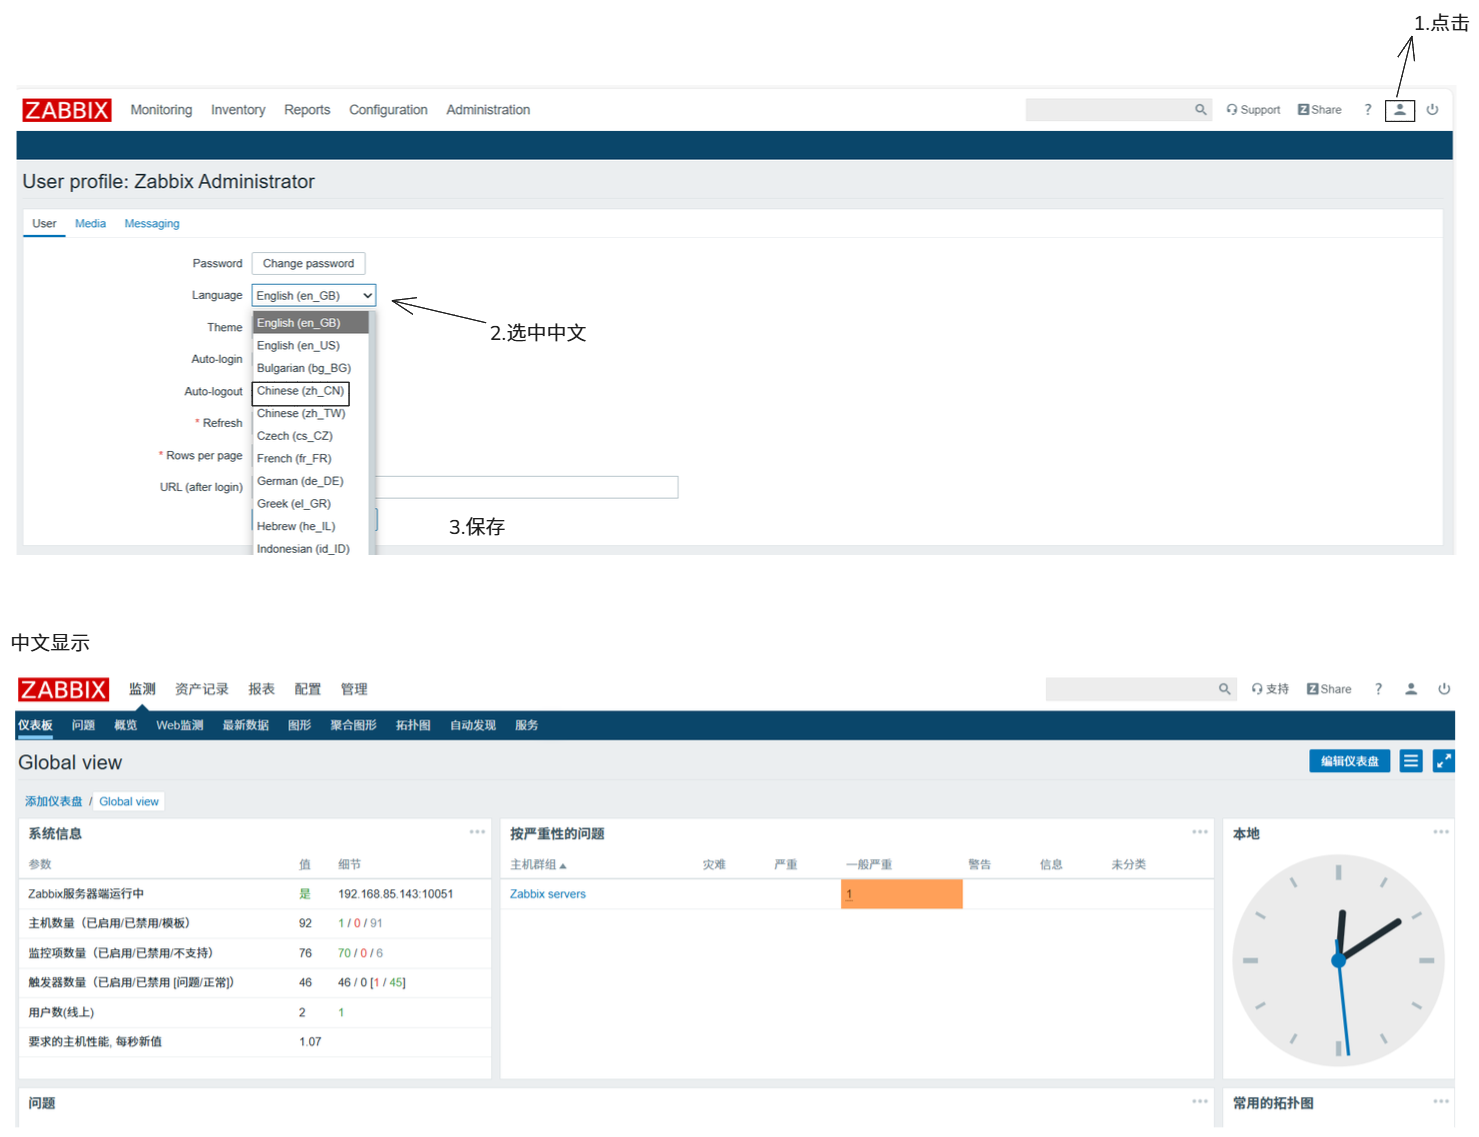Image resolution: width=1479 pixels, height=1137 pixels.
Task: Open the Inventory menu
Action: pos(238,110)
